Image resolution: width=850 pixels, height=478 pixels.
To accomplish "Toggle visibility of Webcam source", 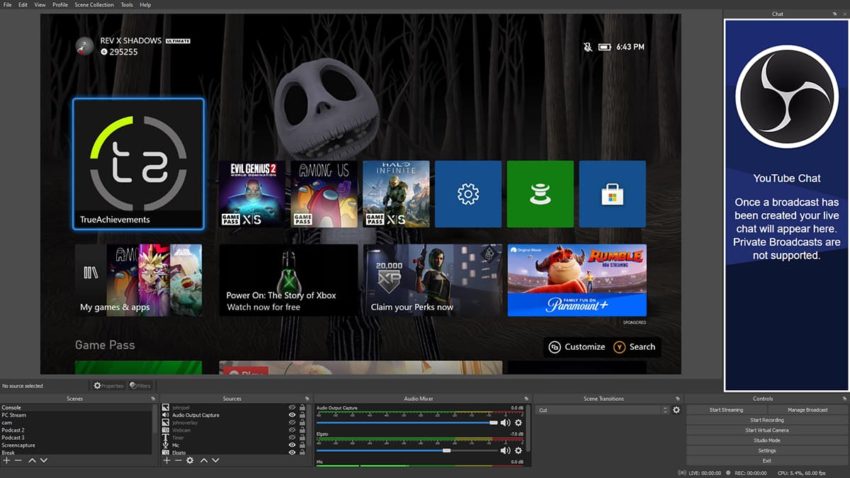I will [292, 430].
